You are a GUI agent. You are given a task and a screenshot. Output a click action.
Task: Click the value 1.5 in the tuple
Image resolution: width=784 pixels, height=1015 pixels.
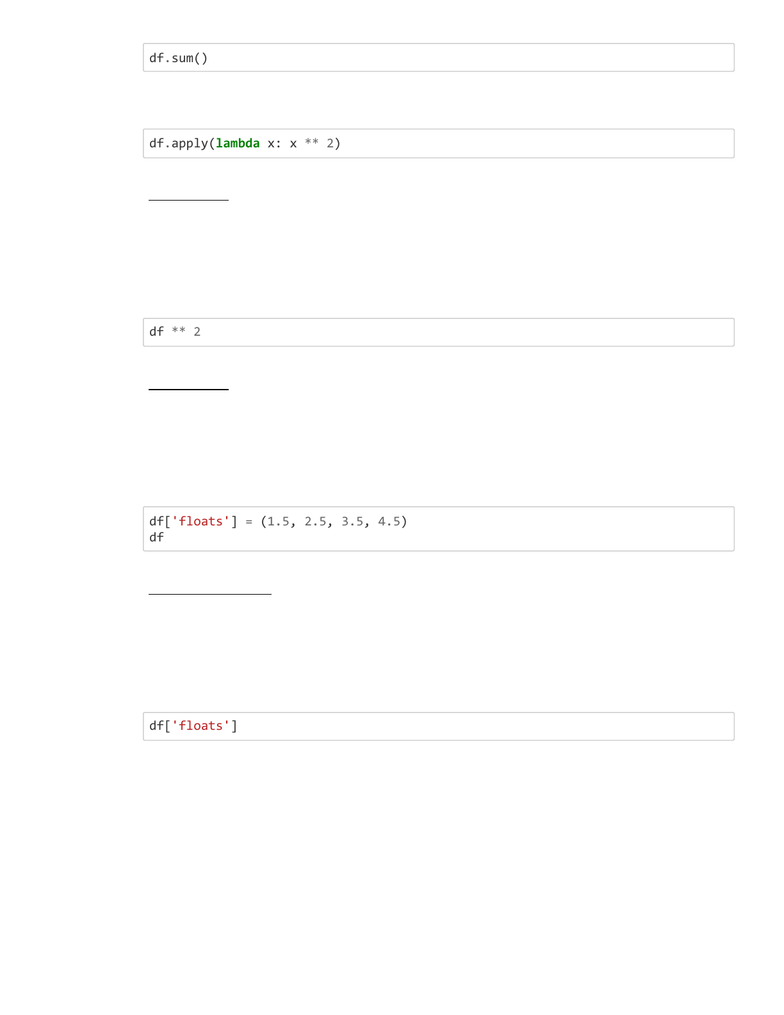[x=278, y=521]
